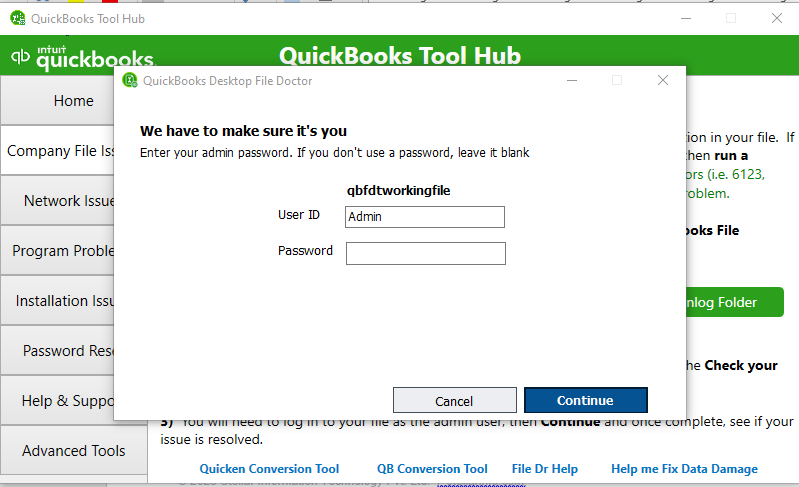Click the 'qbfdtworkingfile' file name text

click(x=398, y=191)
